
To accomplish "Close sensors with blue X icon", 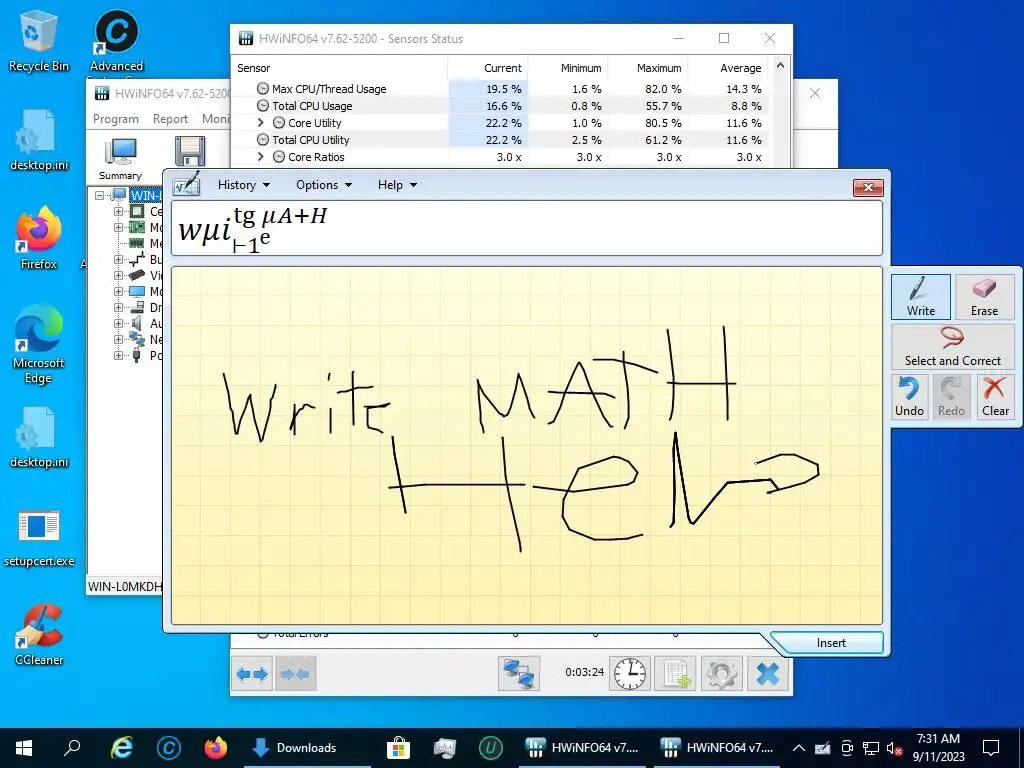I will (x=768, y=673).
